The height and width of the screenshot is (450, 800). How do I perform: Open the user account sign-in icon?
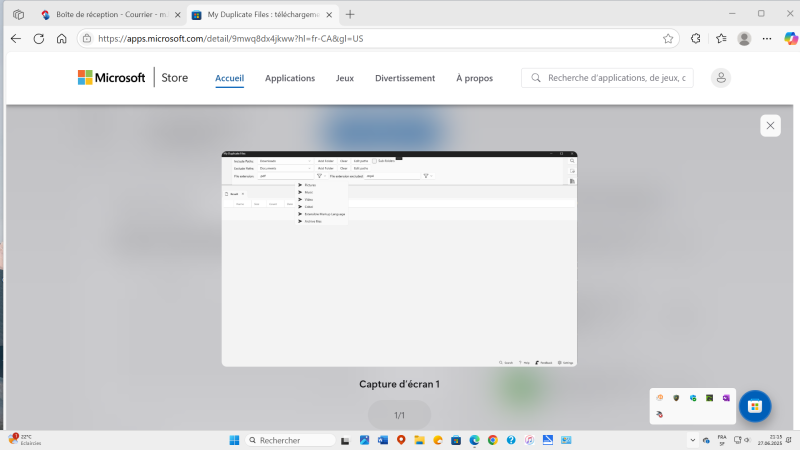click(x=720, y=78)
